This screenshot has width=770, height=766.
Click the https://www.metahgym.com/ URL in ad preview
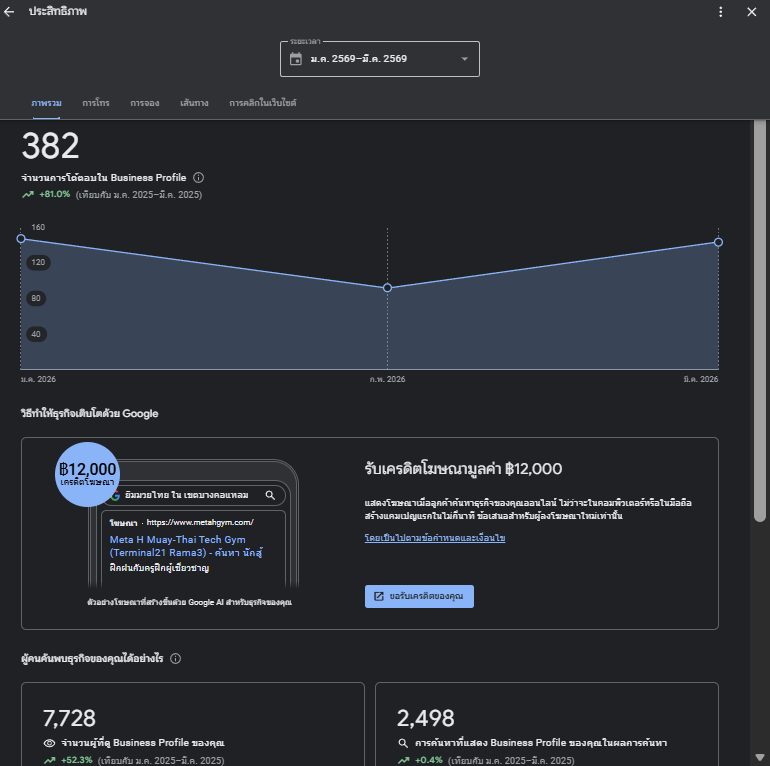(200, 522)
